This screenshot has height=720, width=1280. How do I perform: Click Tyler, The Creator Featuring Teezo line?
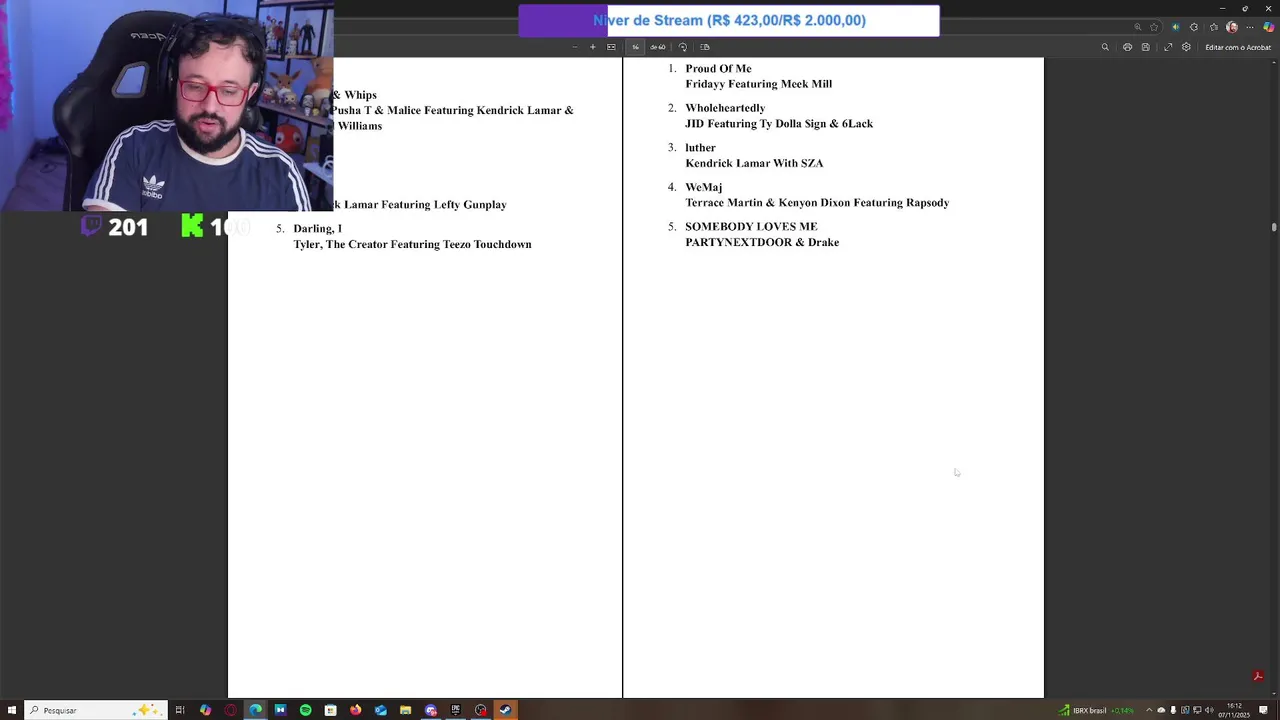tap(412, 244)
